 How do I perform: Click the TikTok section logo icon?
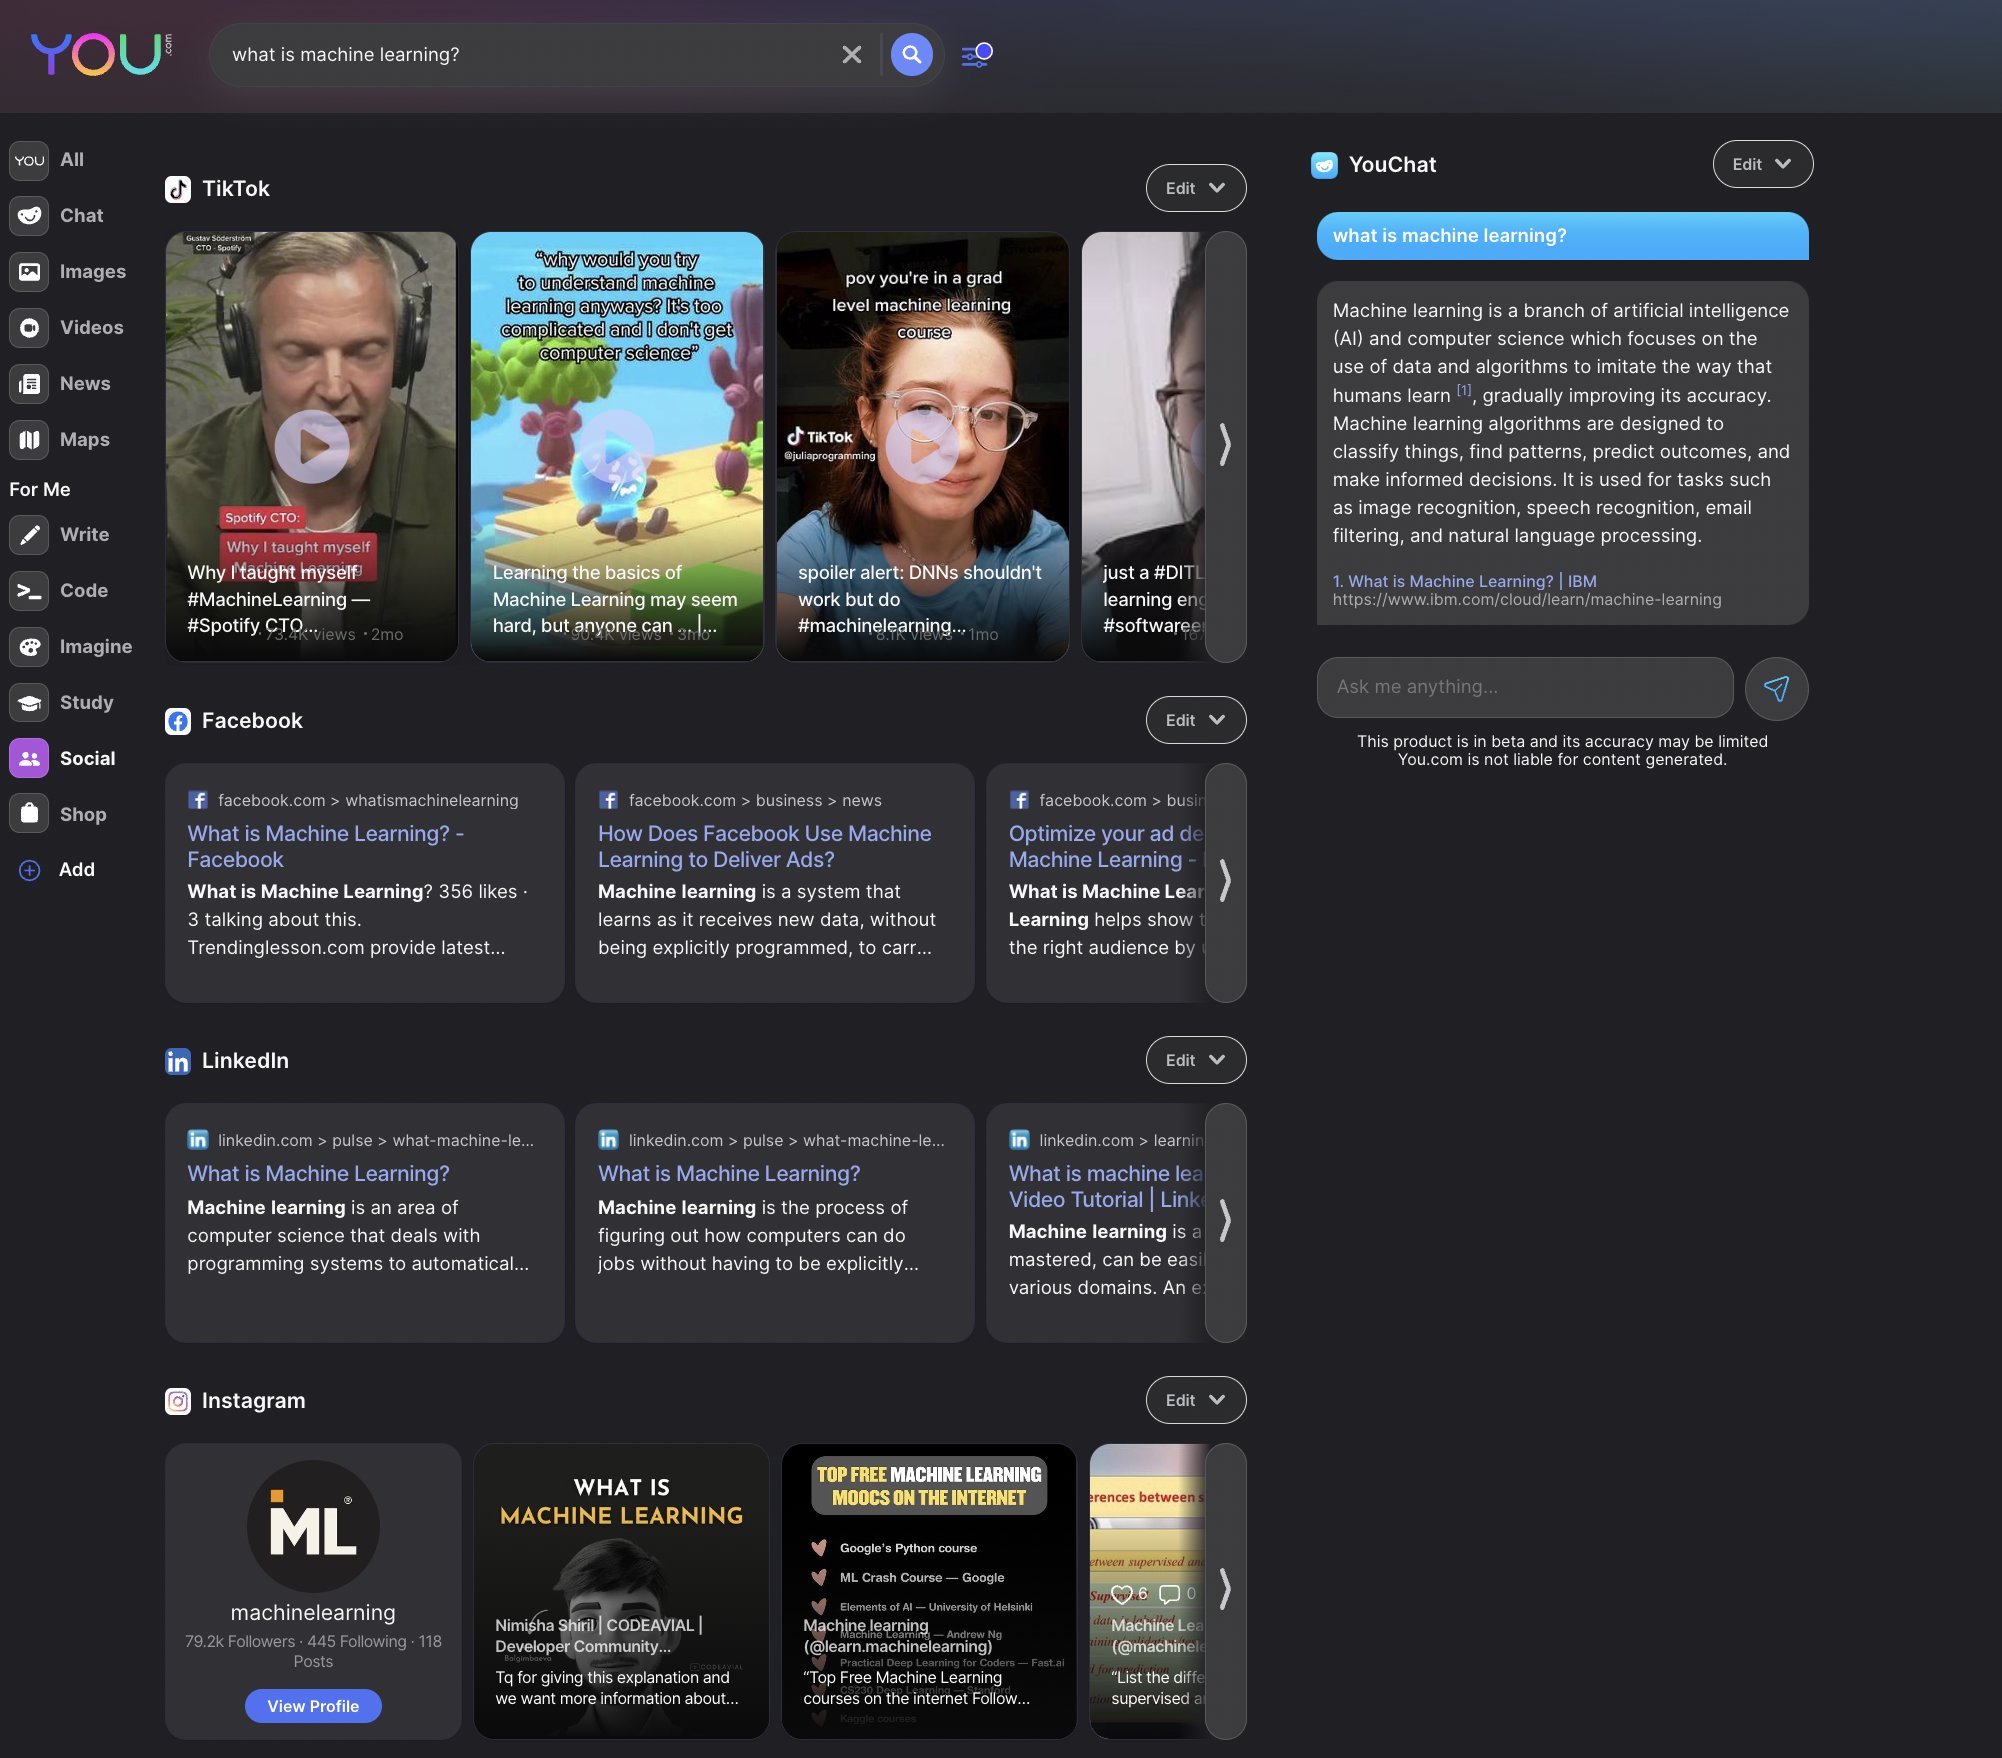[x=178, y=189]
